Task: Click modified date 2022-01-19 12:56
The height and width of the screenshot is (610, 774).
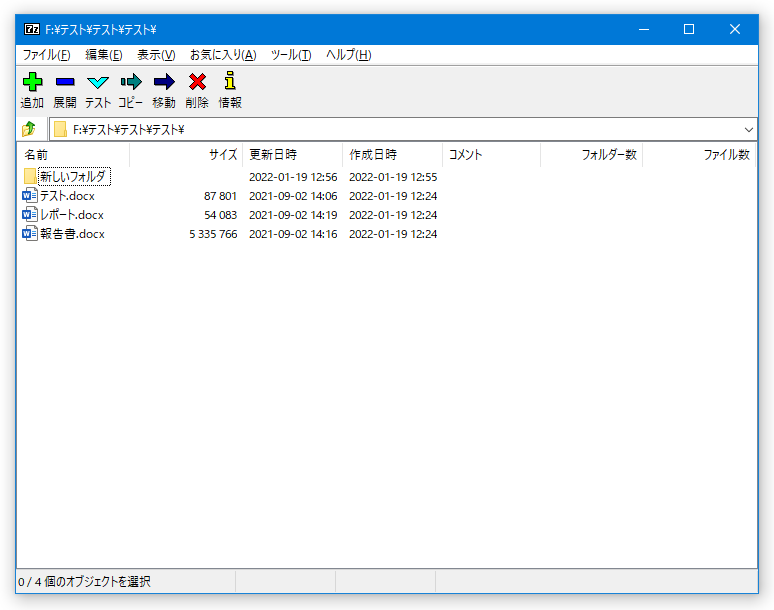Action: (x=293, y=177)
